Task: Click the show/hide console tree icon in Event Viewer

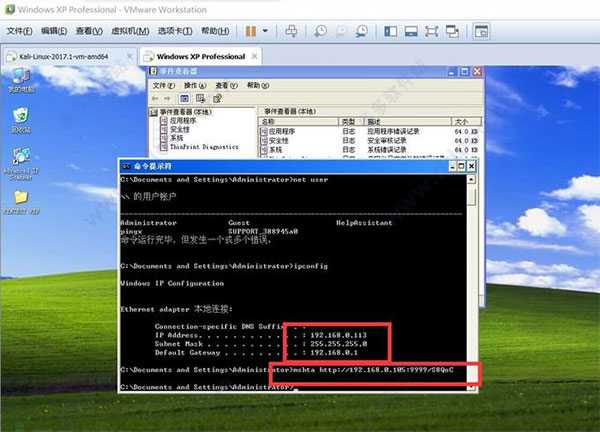Action: (x=184, y=99)
